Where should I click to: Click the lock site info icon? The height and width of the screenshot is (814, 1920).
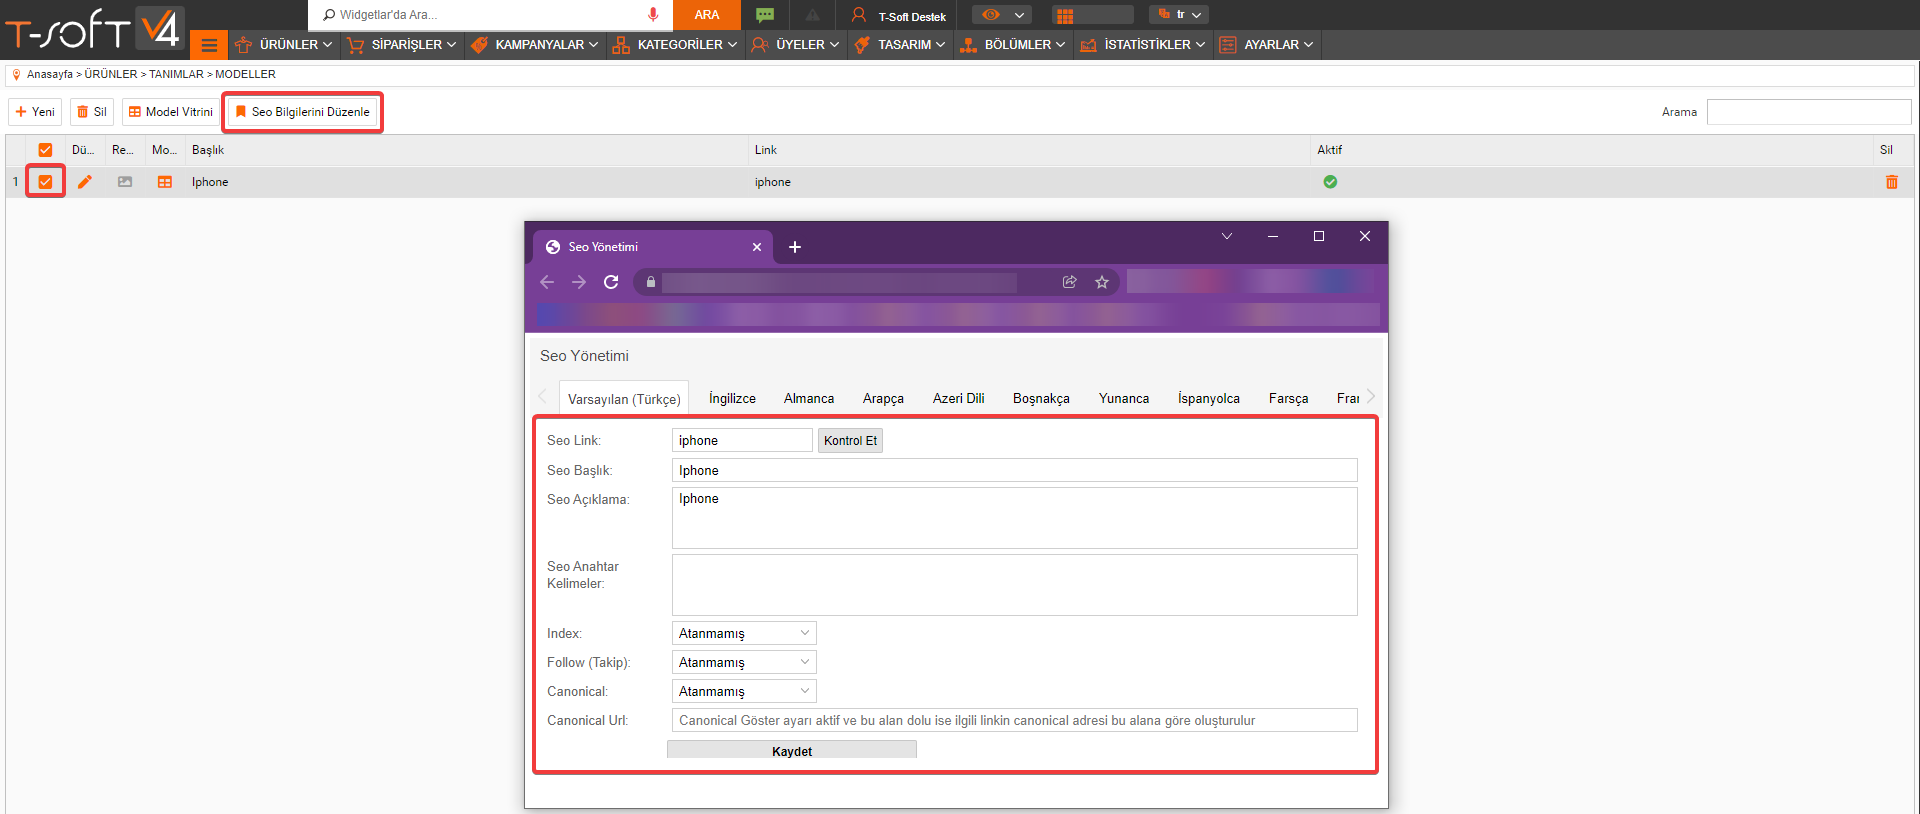click(x=651, y=282)
